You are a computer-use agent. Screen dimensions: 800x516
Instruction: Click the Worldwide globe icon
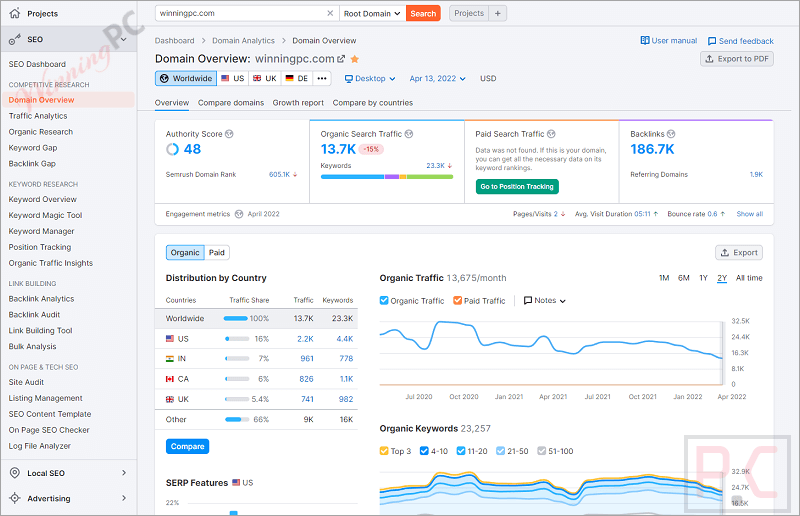click(164, 78)
